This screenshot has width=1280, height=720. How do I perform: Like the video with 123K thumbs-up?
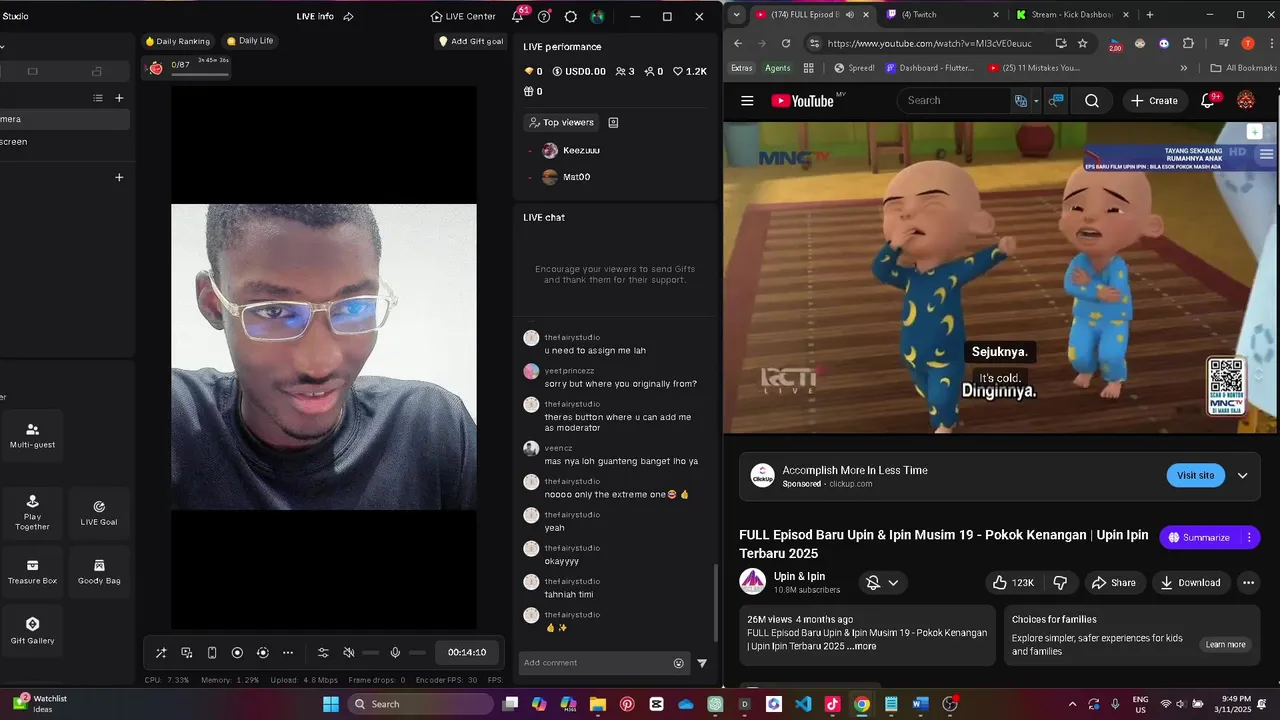(x=1013, y=582)
